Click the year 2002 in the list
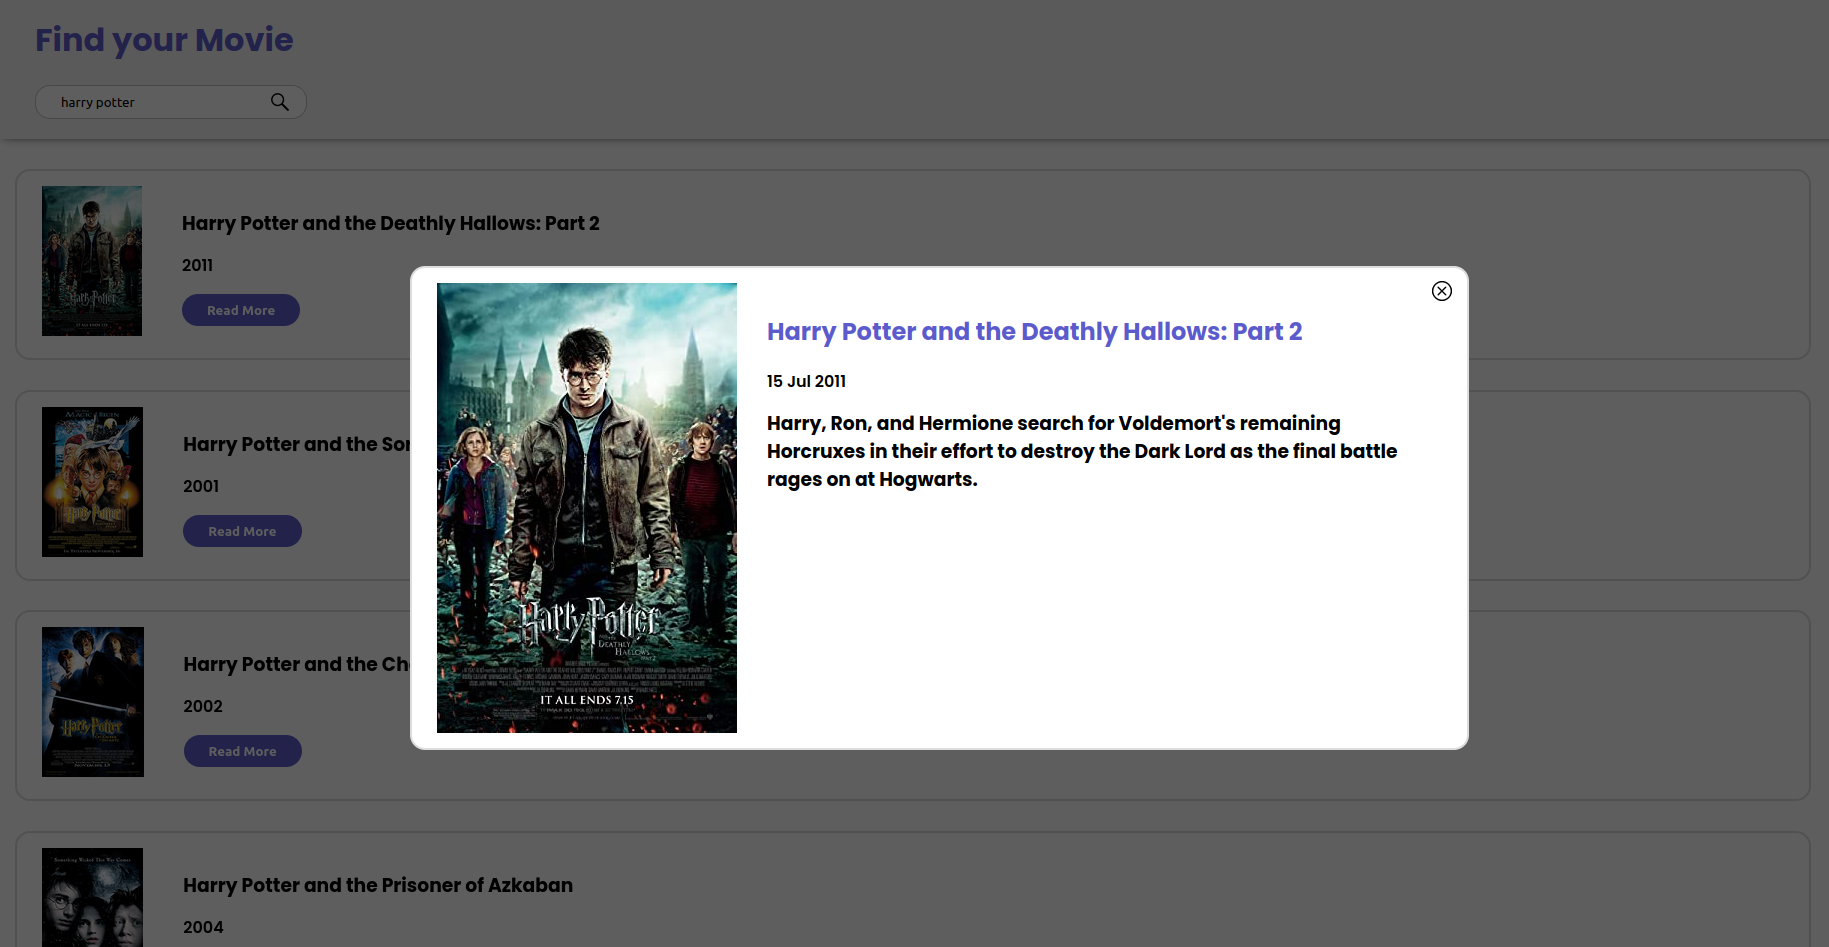This screenshot has width=1829, height=947. click(203, 706)
